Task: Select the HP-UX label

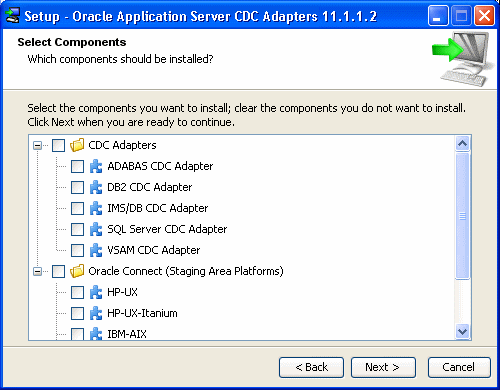Action: (x=122, y=292)
